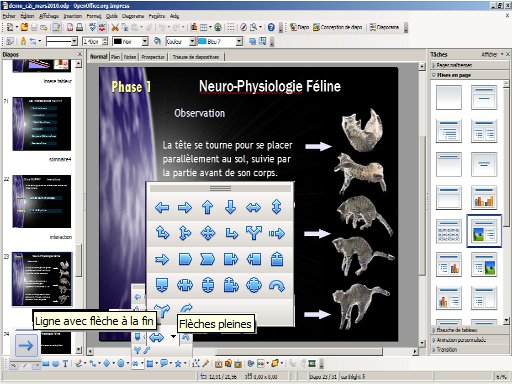
Task: Pick the left-right double arrow shape
Action: click(x=253, y=208)
